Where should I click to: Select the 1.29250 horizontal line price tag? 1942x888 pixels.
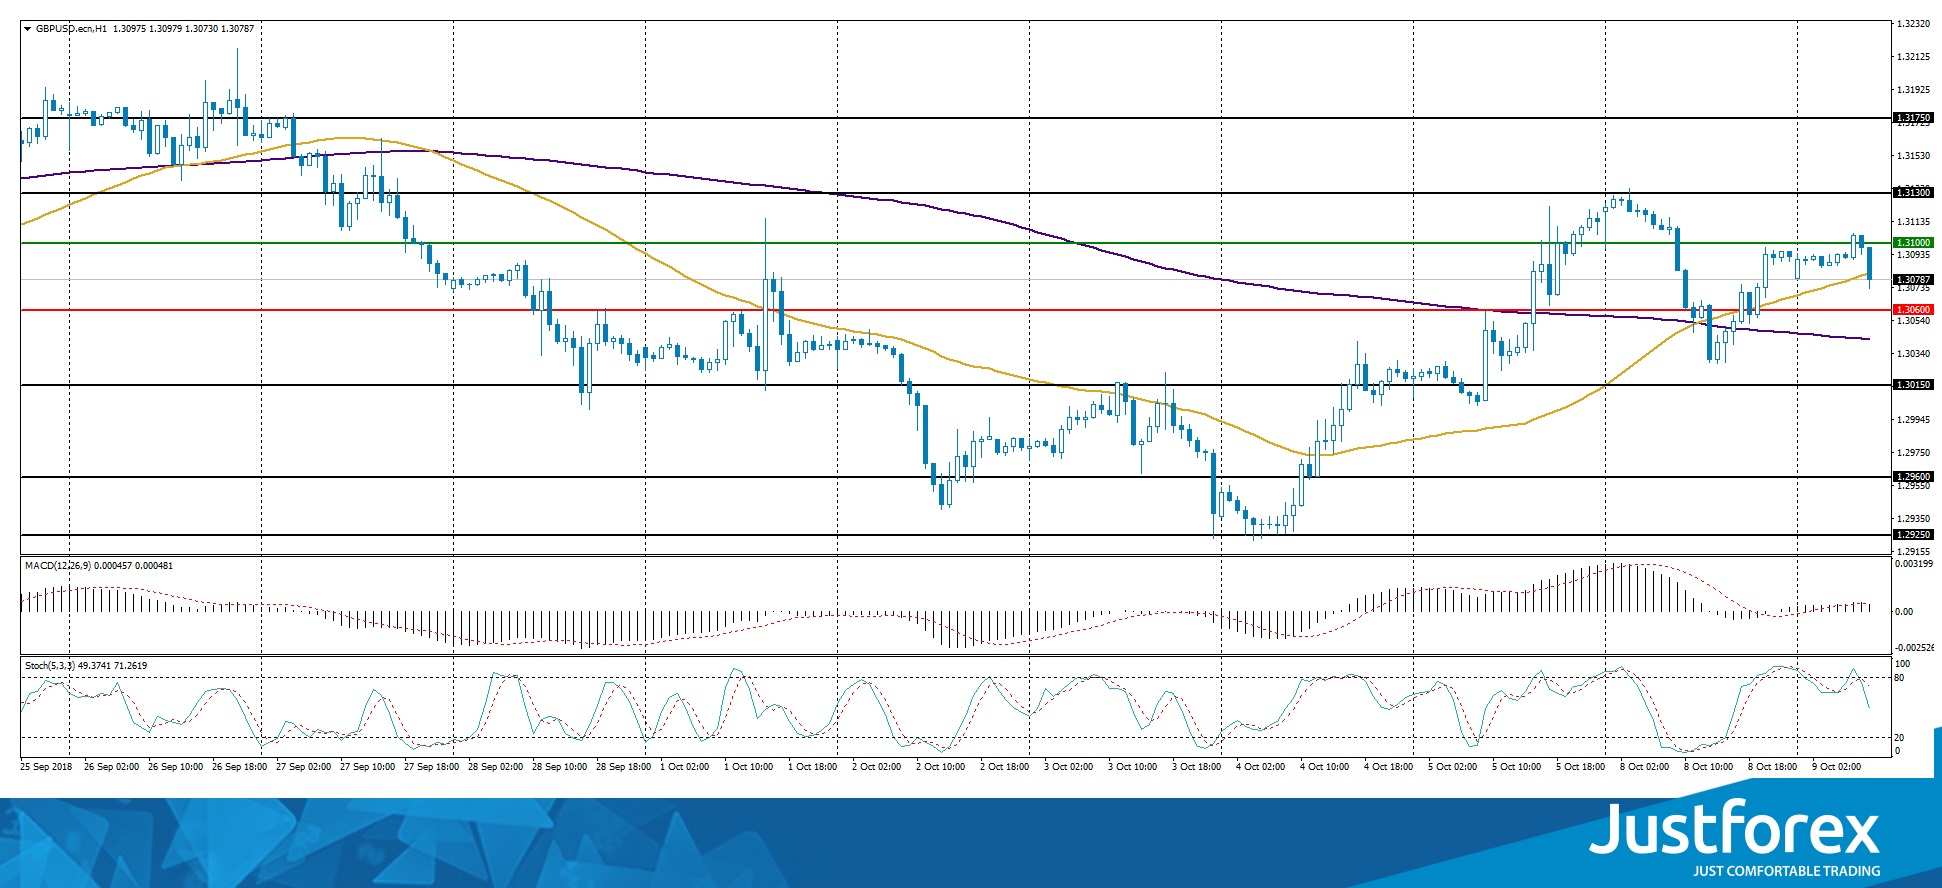(x=1913, y=535)
